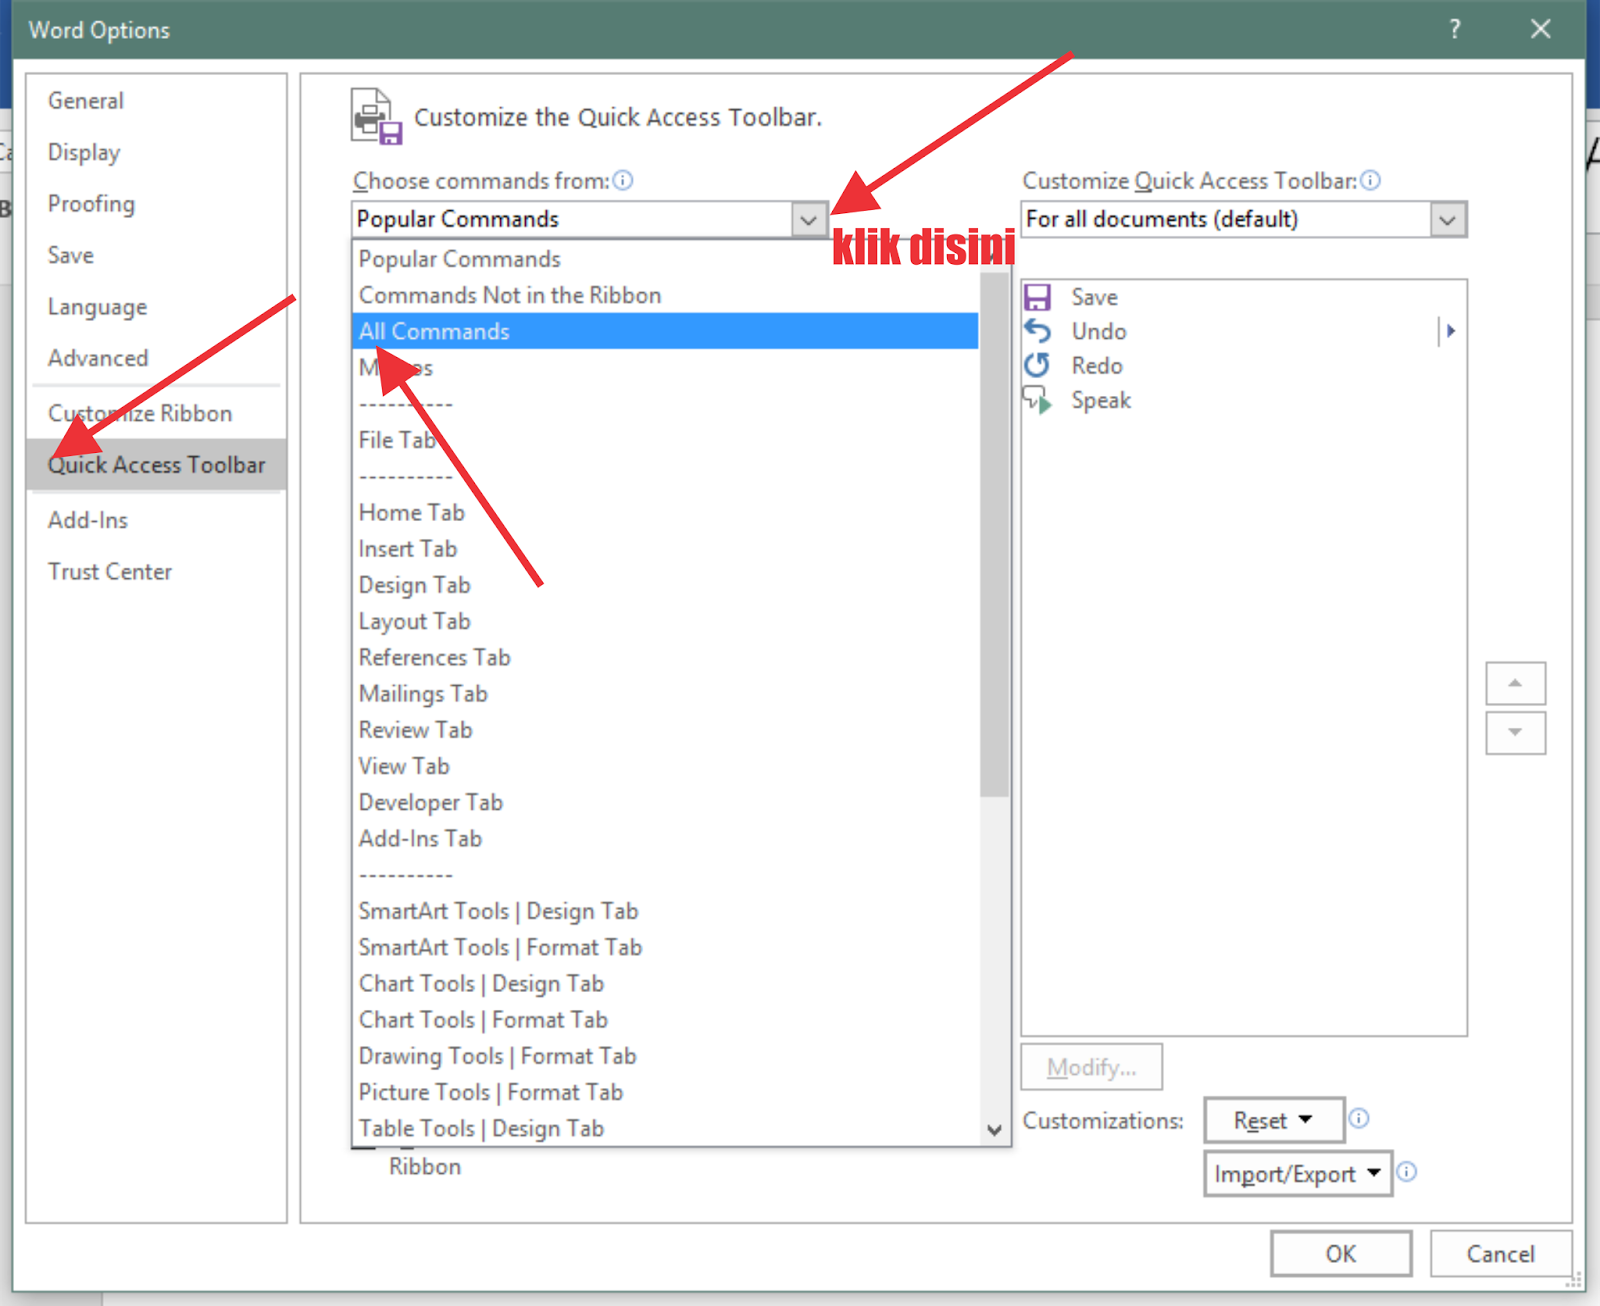This screenshot has width=1600, height=1306.
Task: Select Commands Not in the Ribbon
Action: pos(665,295)
